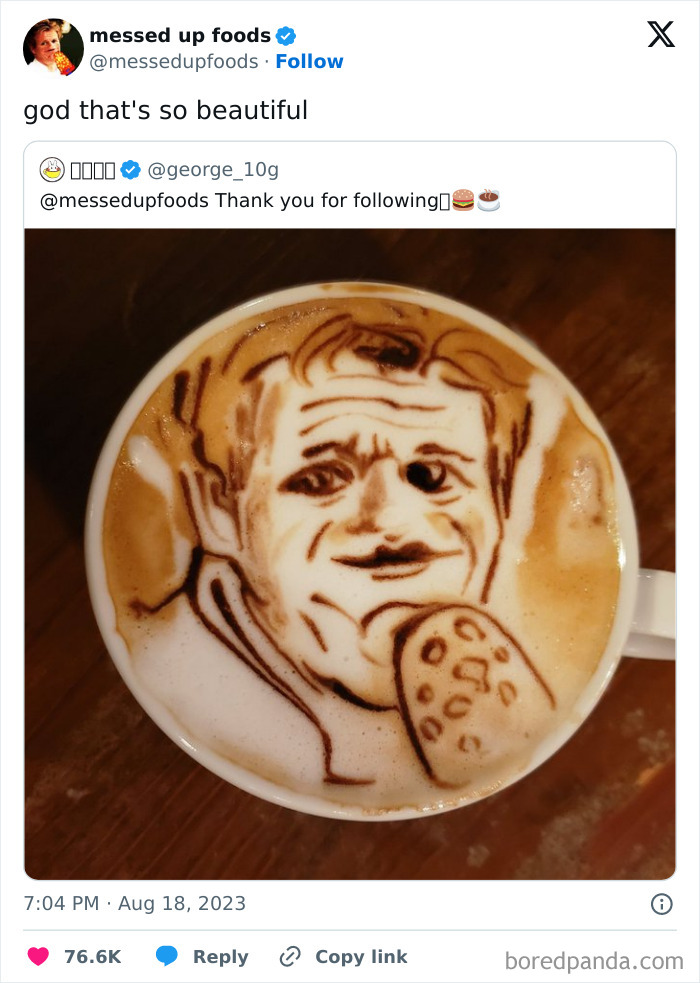
Task: Click the @messedupfoods mention in quoted tweet
Action: click(124, 201)
